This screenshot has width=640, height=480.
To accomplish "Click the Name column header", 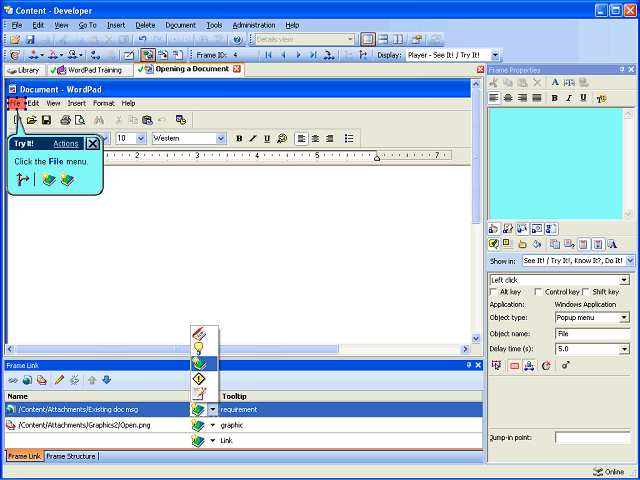I will [x=97, y=396].
